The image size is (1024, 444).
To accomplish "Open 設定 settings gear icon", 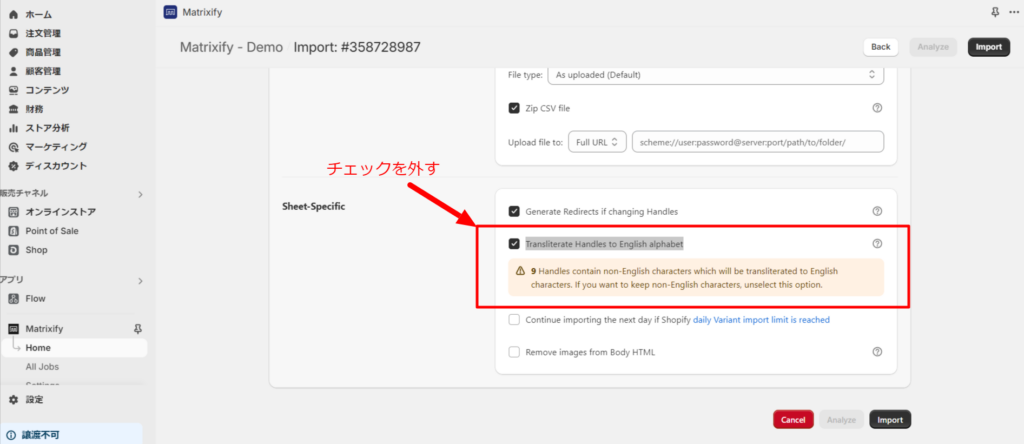I will coord(13,400).
